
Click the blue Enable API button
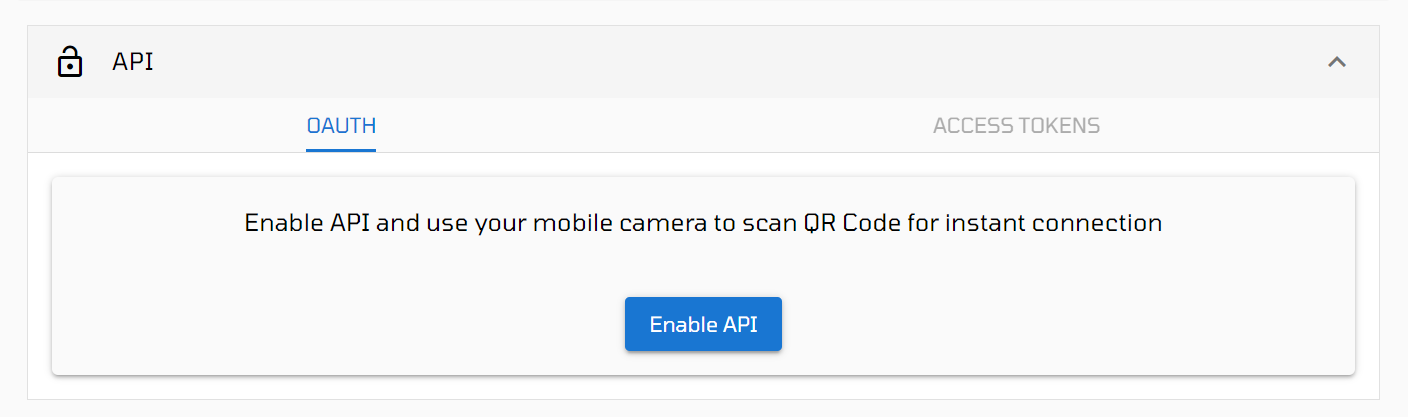pos(703,324)
